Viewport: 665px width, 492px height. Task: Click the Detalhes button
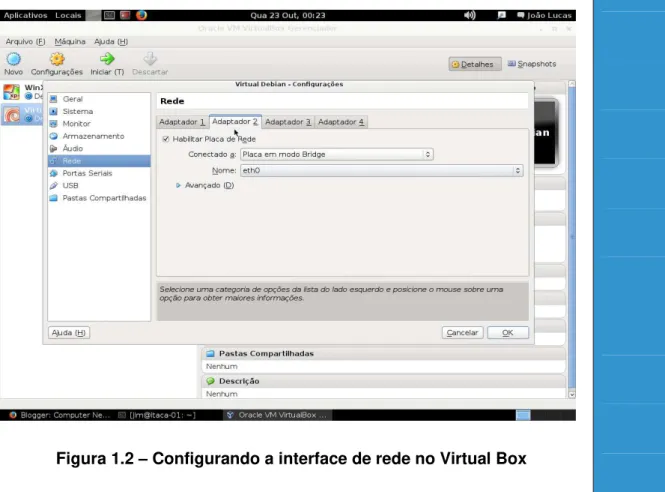[x=475, y=64]
